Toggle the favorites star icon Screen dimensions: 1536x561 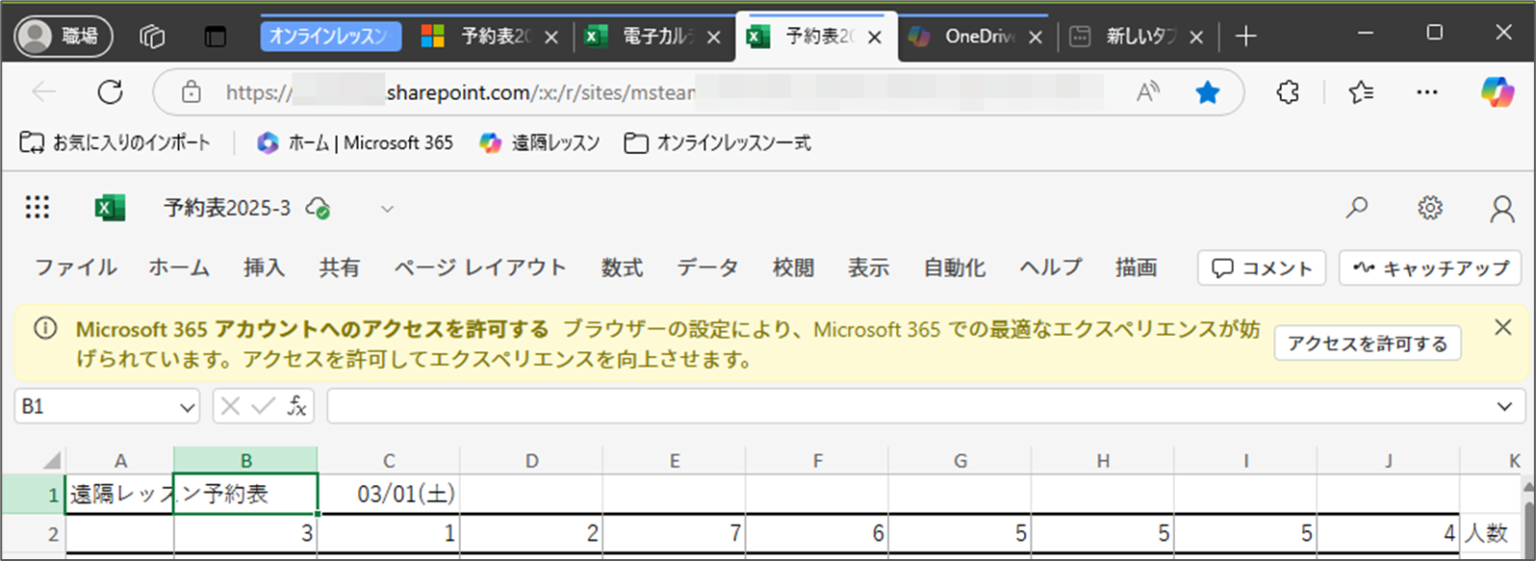(x=1208, y=93)
